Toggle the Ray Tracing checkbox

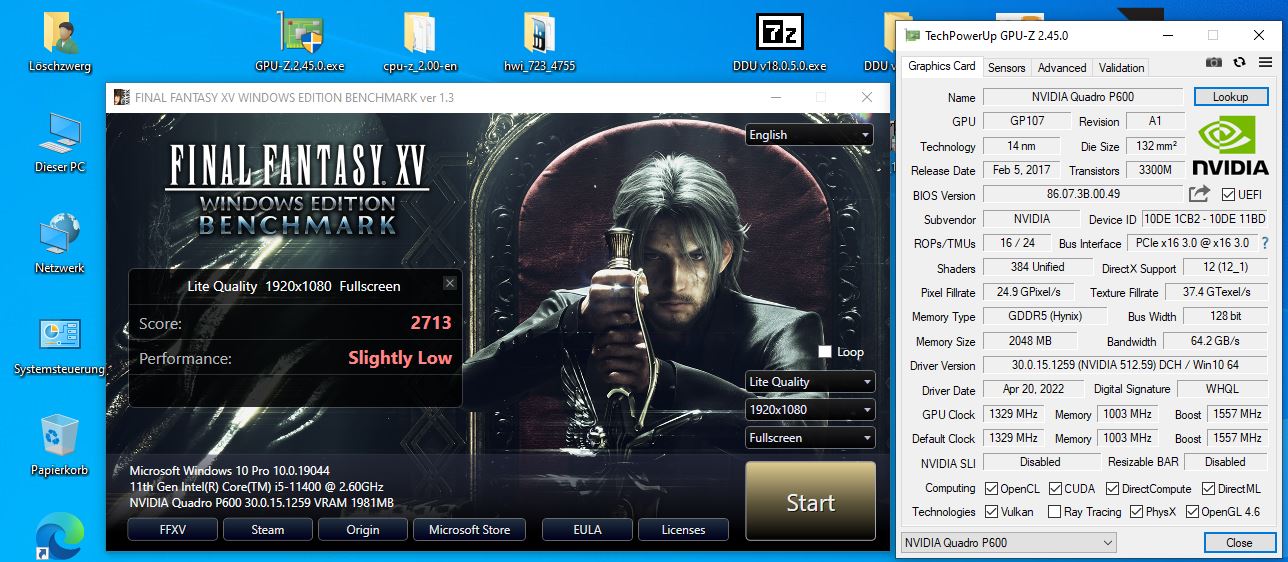coord(1054,512)
